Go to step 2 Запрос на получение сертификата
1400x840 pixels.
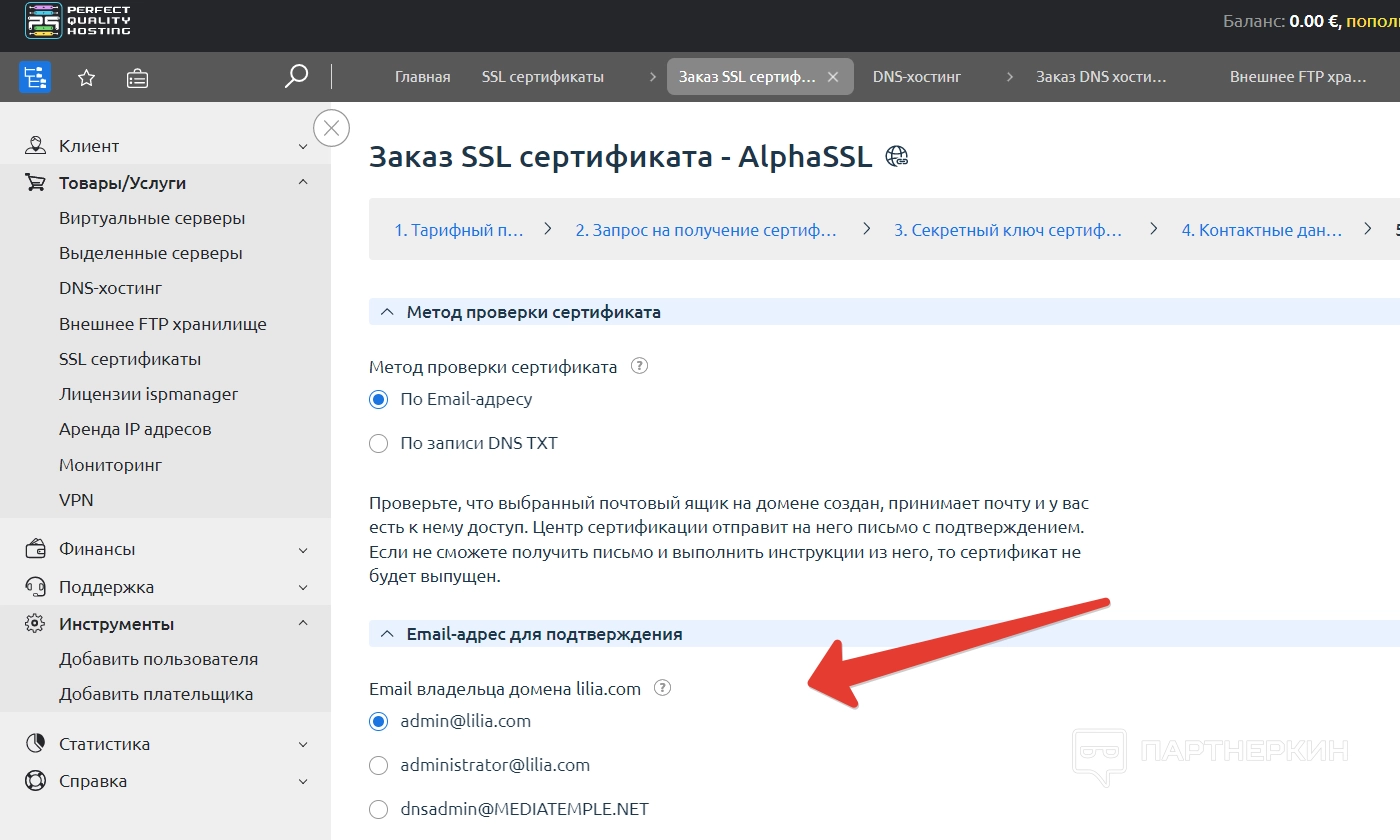tap(706, 230)
